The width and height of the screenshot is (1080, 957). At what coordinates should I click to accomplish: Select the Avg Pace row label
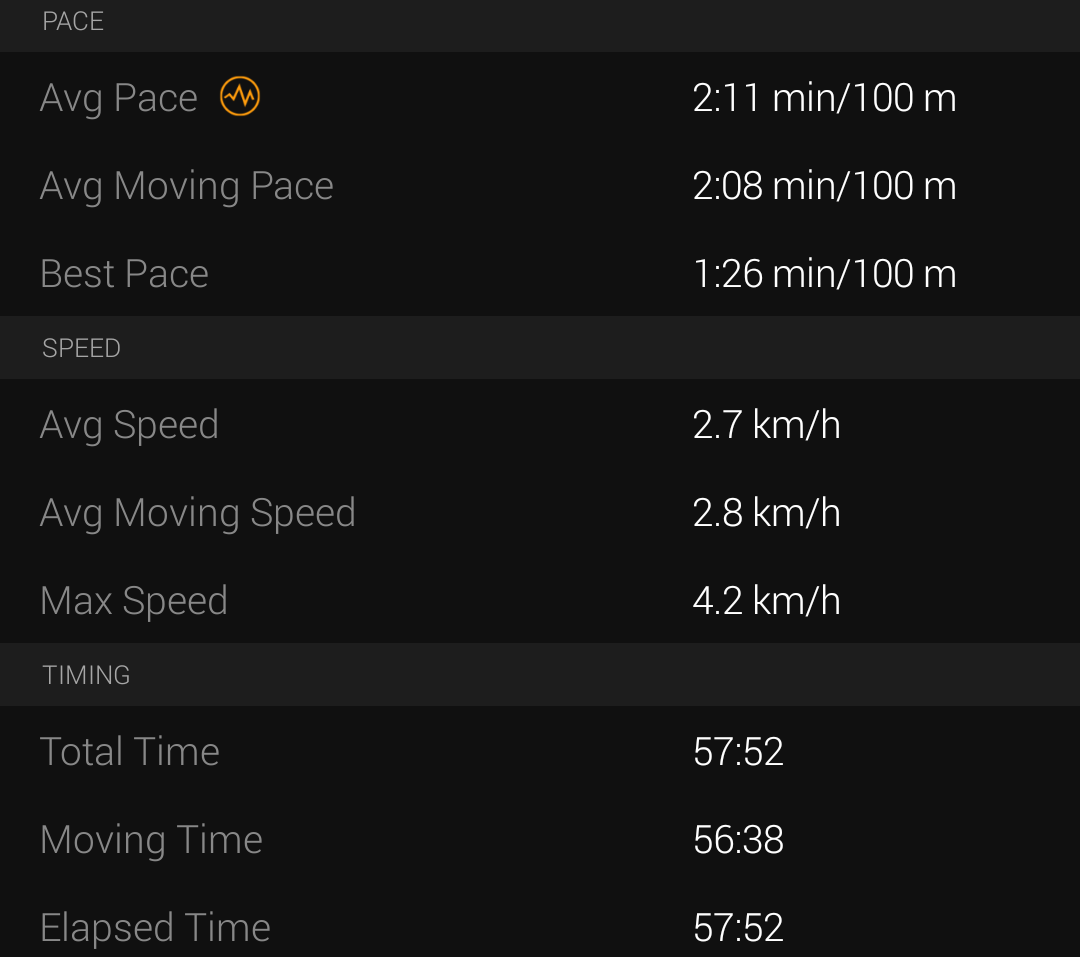point(119,98)
